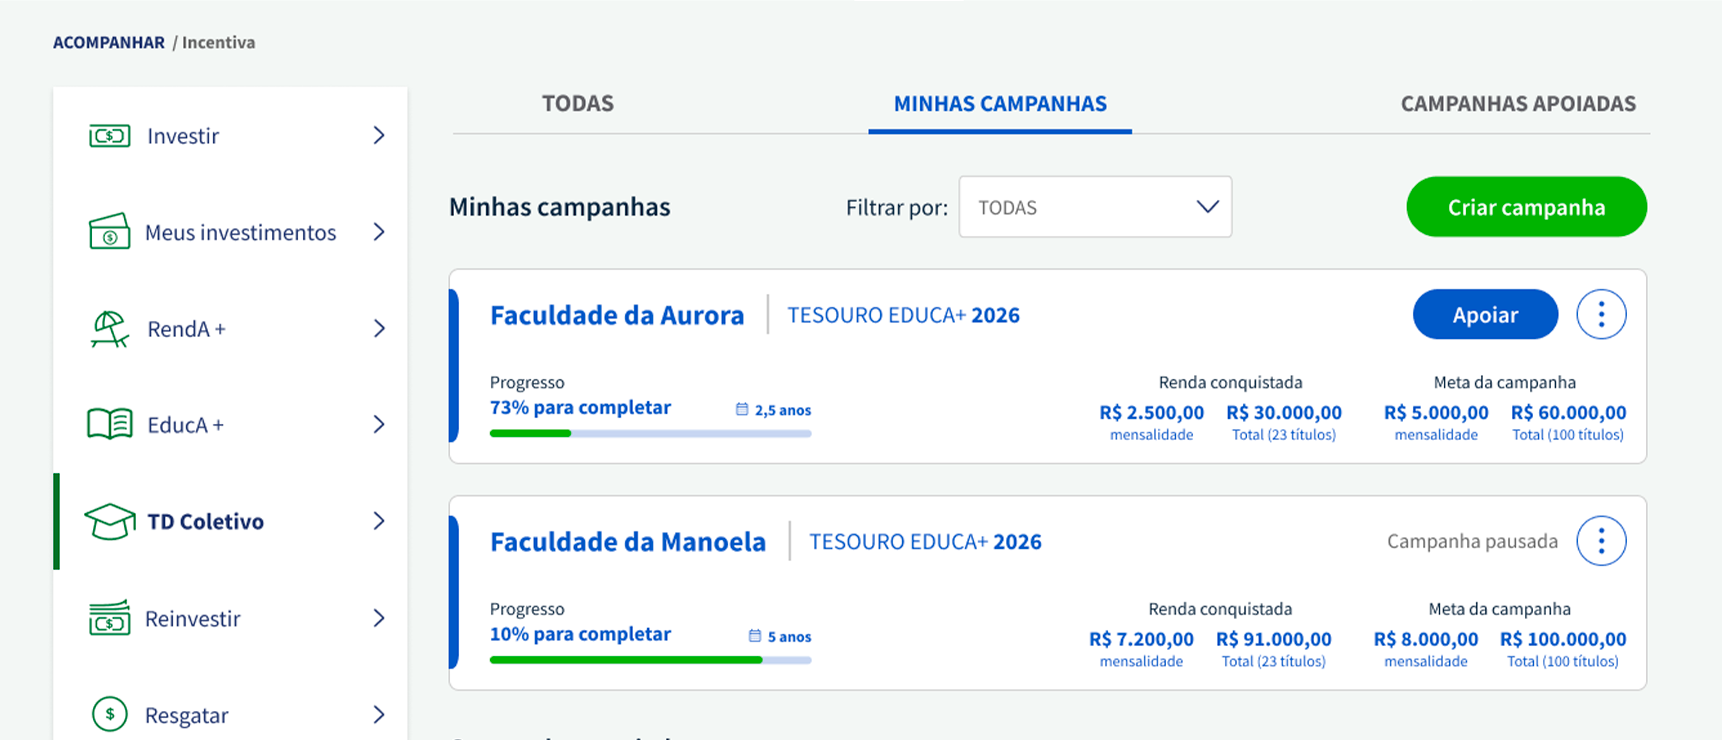Expand the Reinvestir chevron arrow
The image size is (1722, 740).
pos(379,618)
